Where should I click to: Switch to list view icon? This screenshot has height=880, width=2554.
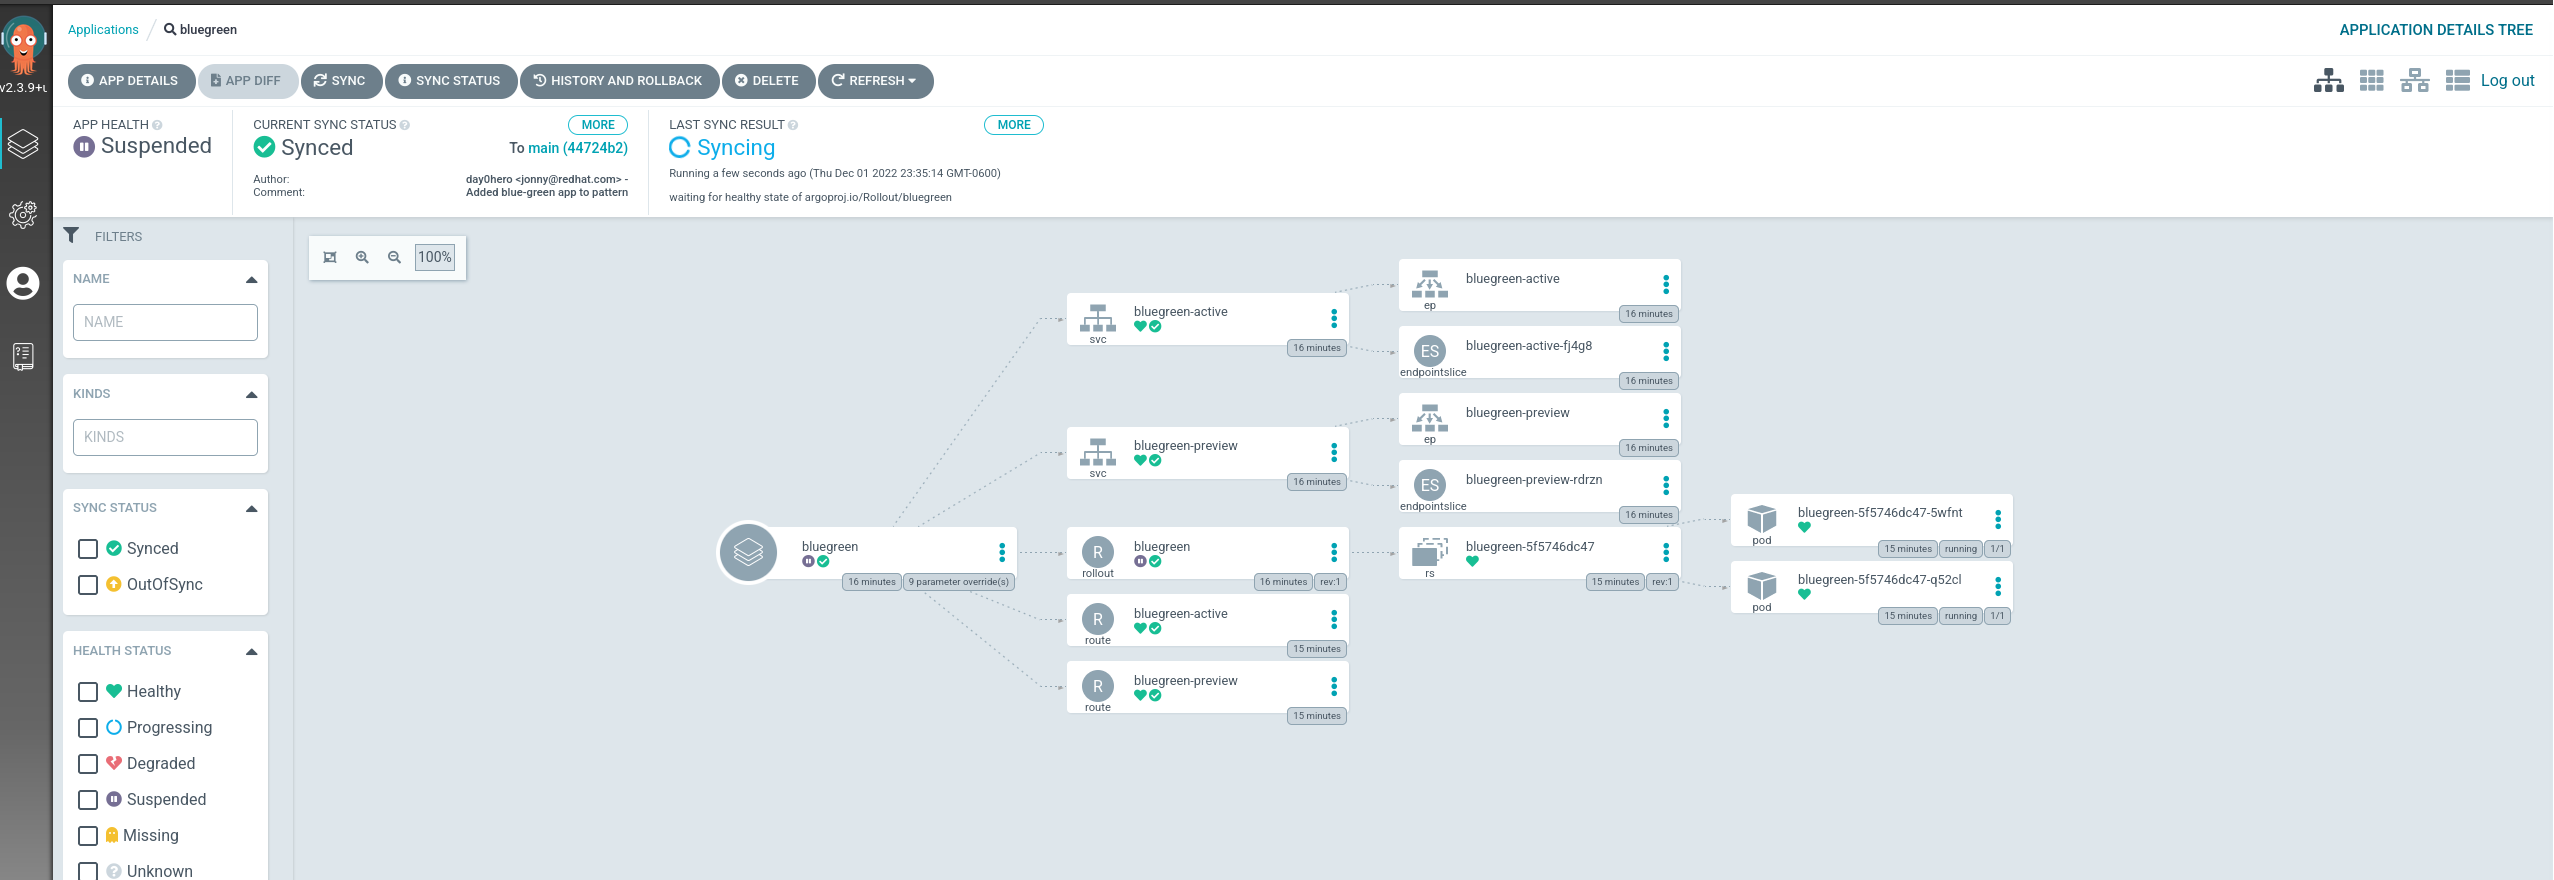point(2457,81)
